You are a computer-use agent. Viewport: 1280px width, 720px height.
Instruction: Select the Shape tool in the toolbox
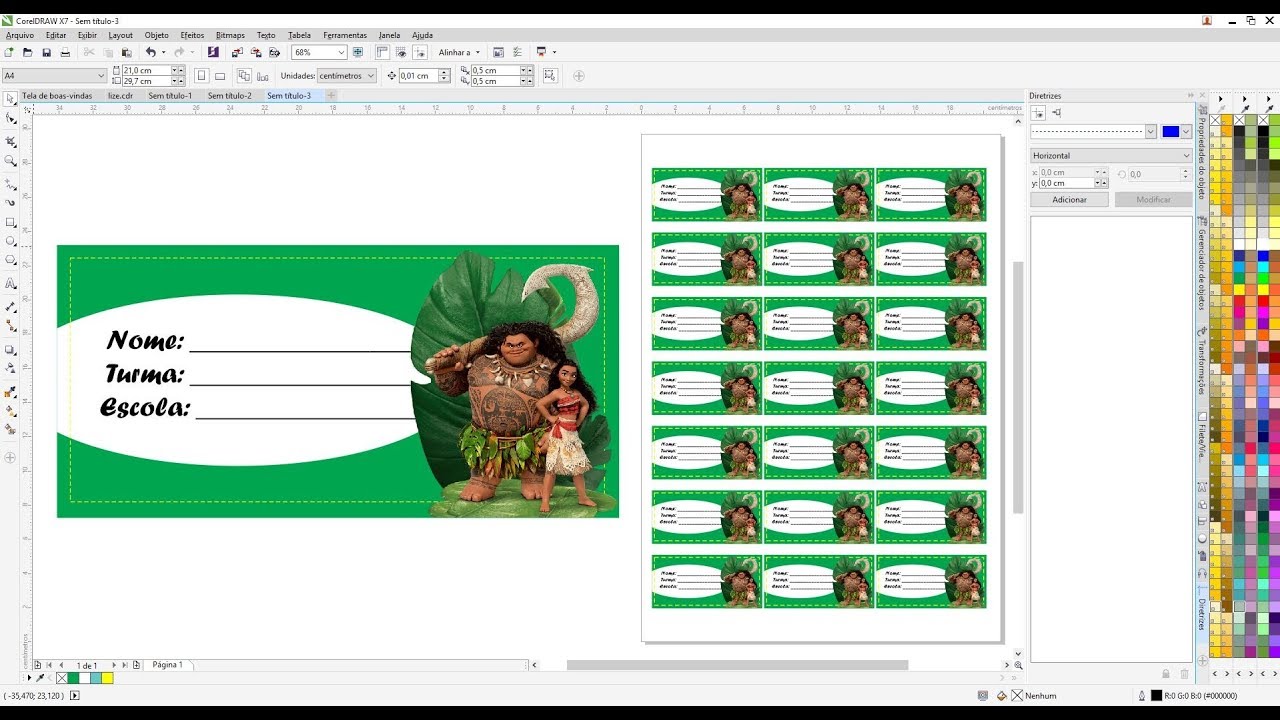pyautogui.click(x=10, y=118)
